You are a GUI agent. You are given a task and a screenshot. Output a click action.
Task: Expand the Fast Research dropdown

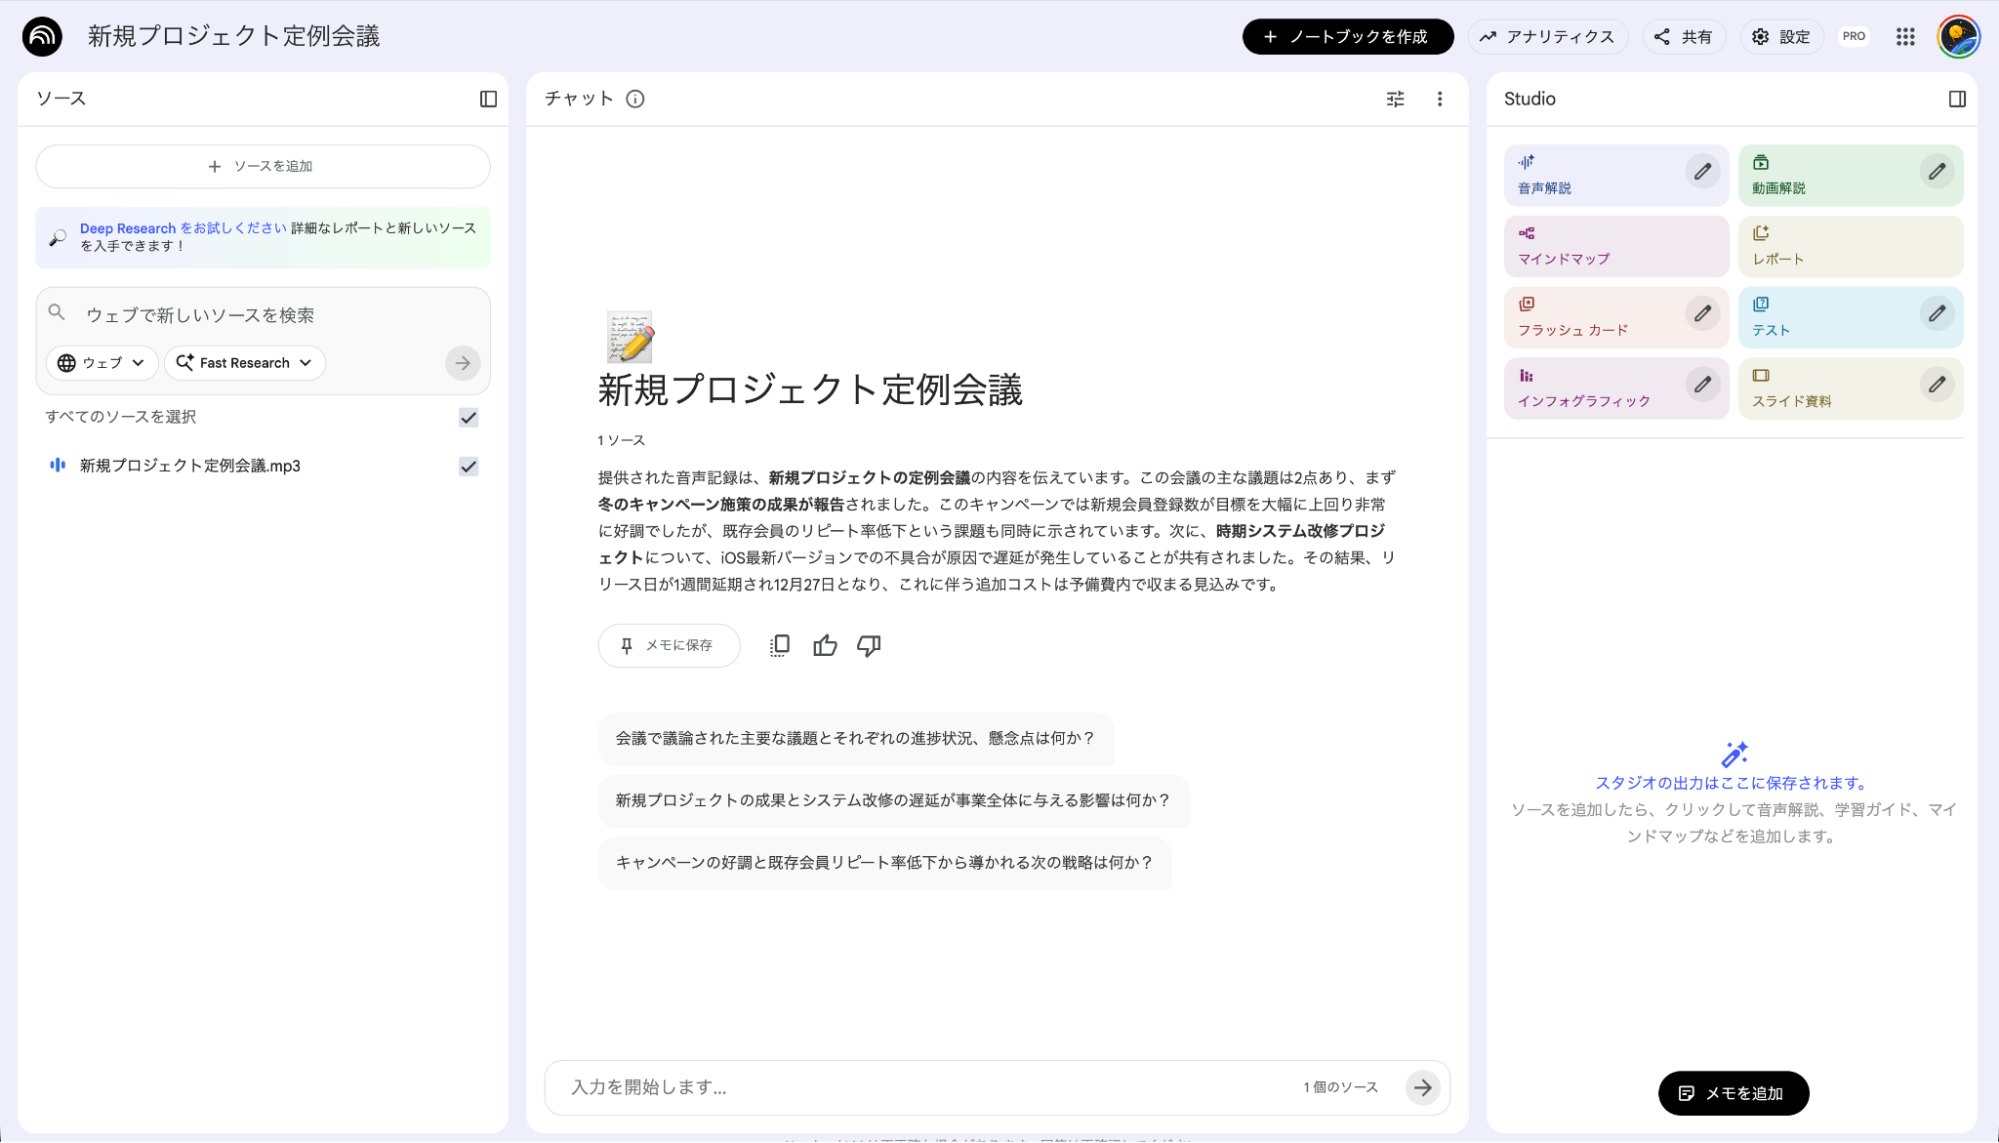(244, 363)
